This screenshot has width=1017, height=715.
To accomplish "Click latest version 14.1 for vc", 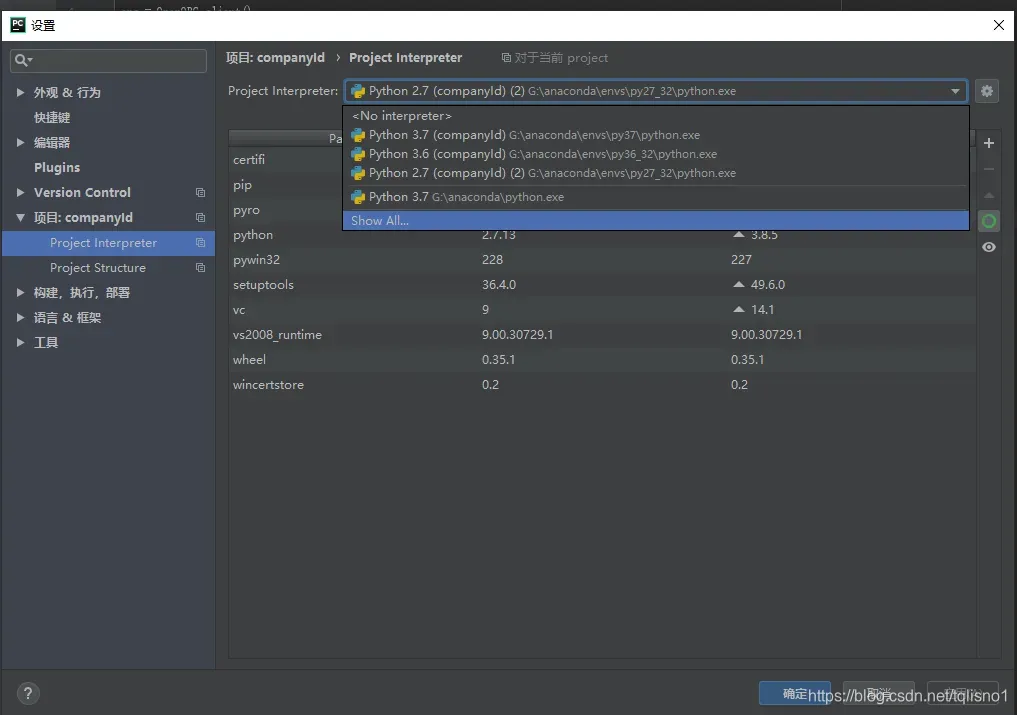I will point(762,310).
